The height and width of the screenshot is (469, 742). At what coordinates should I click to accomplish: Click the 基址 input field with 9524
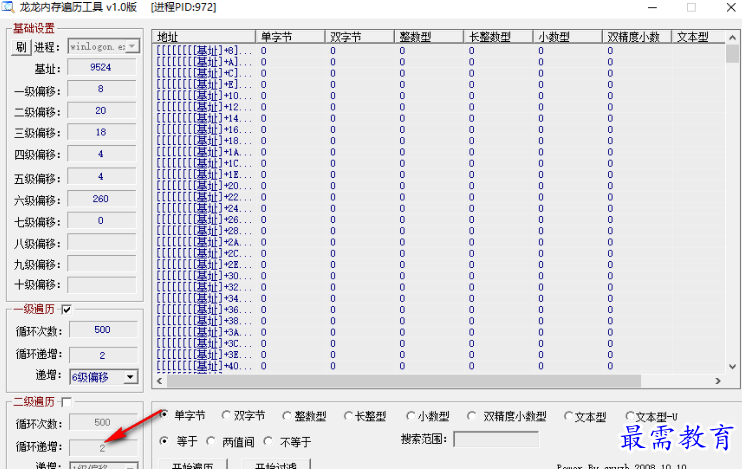[101, 67]
